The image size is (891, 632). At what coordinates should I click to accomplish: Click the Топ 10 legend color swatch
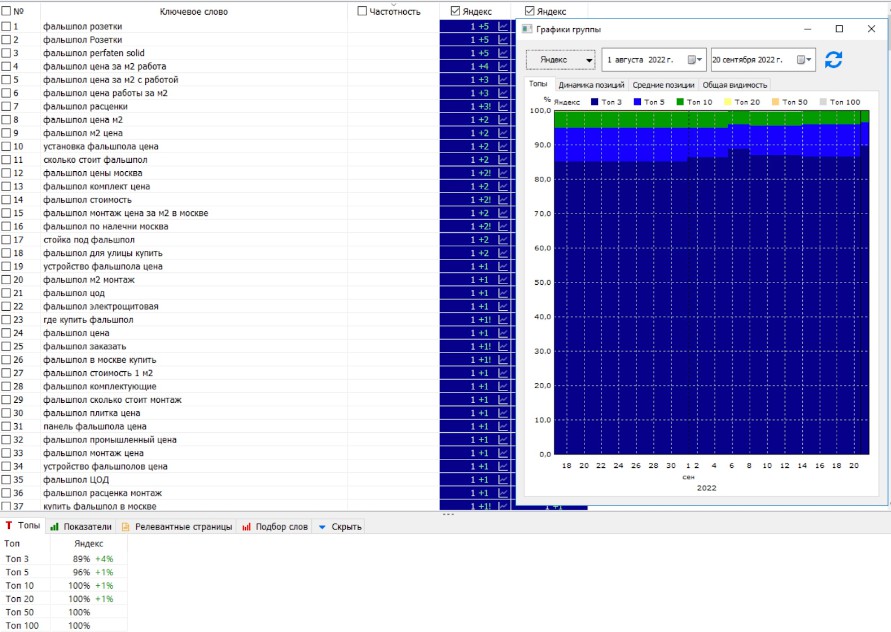click(680, 102)
